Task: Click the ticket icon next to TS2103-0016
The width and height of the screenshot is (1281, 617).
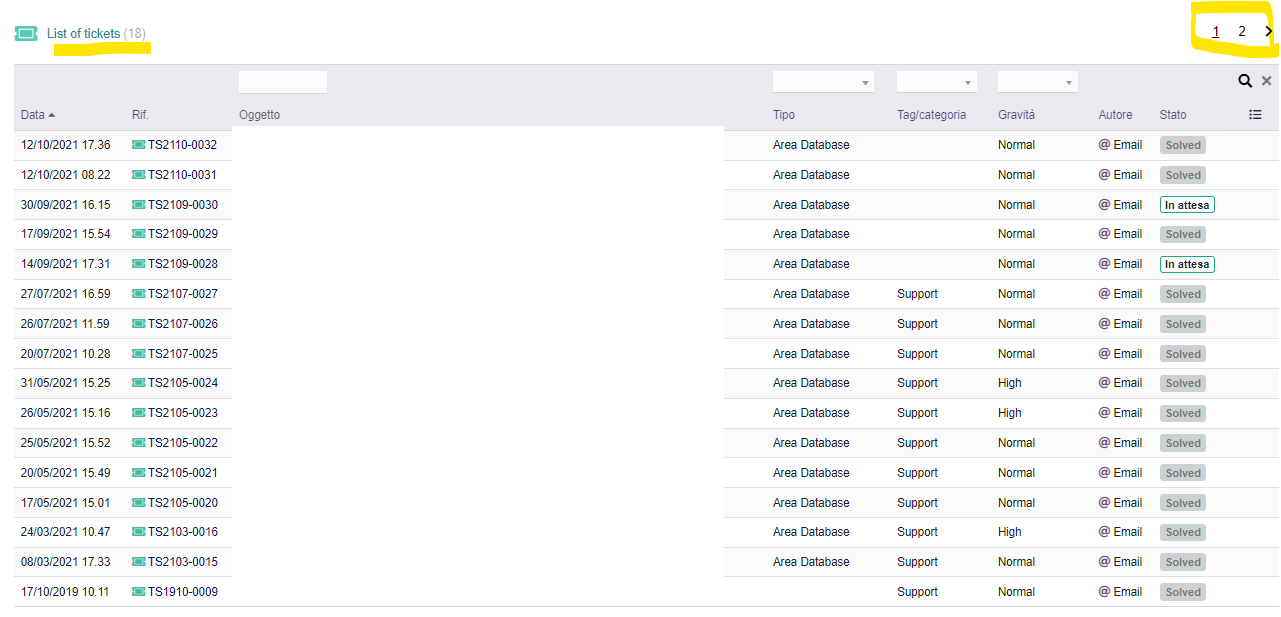Action: tap(138, 532)
